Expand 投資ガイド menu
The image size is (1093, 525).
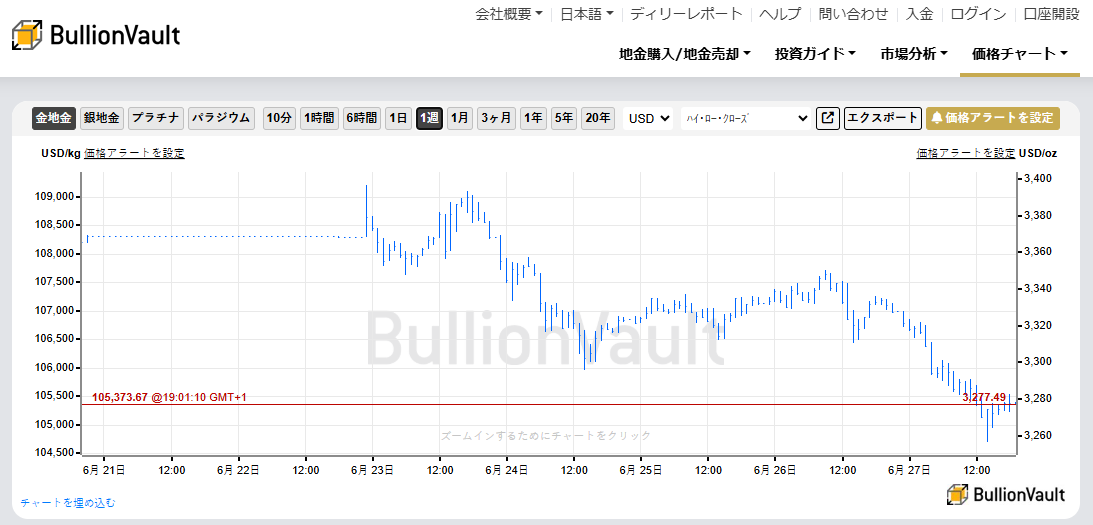point(816,54)
